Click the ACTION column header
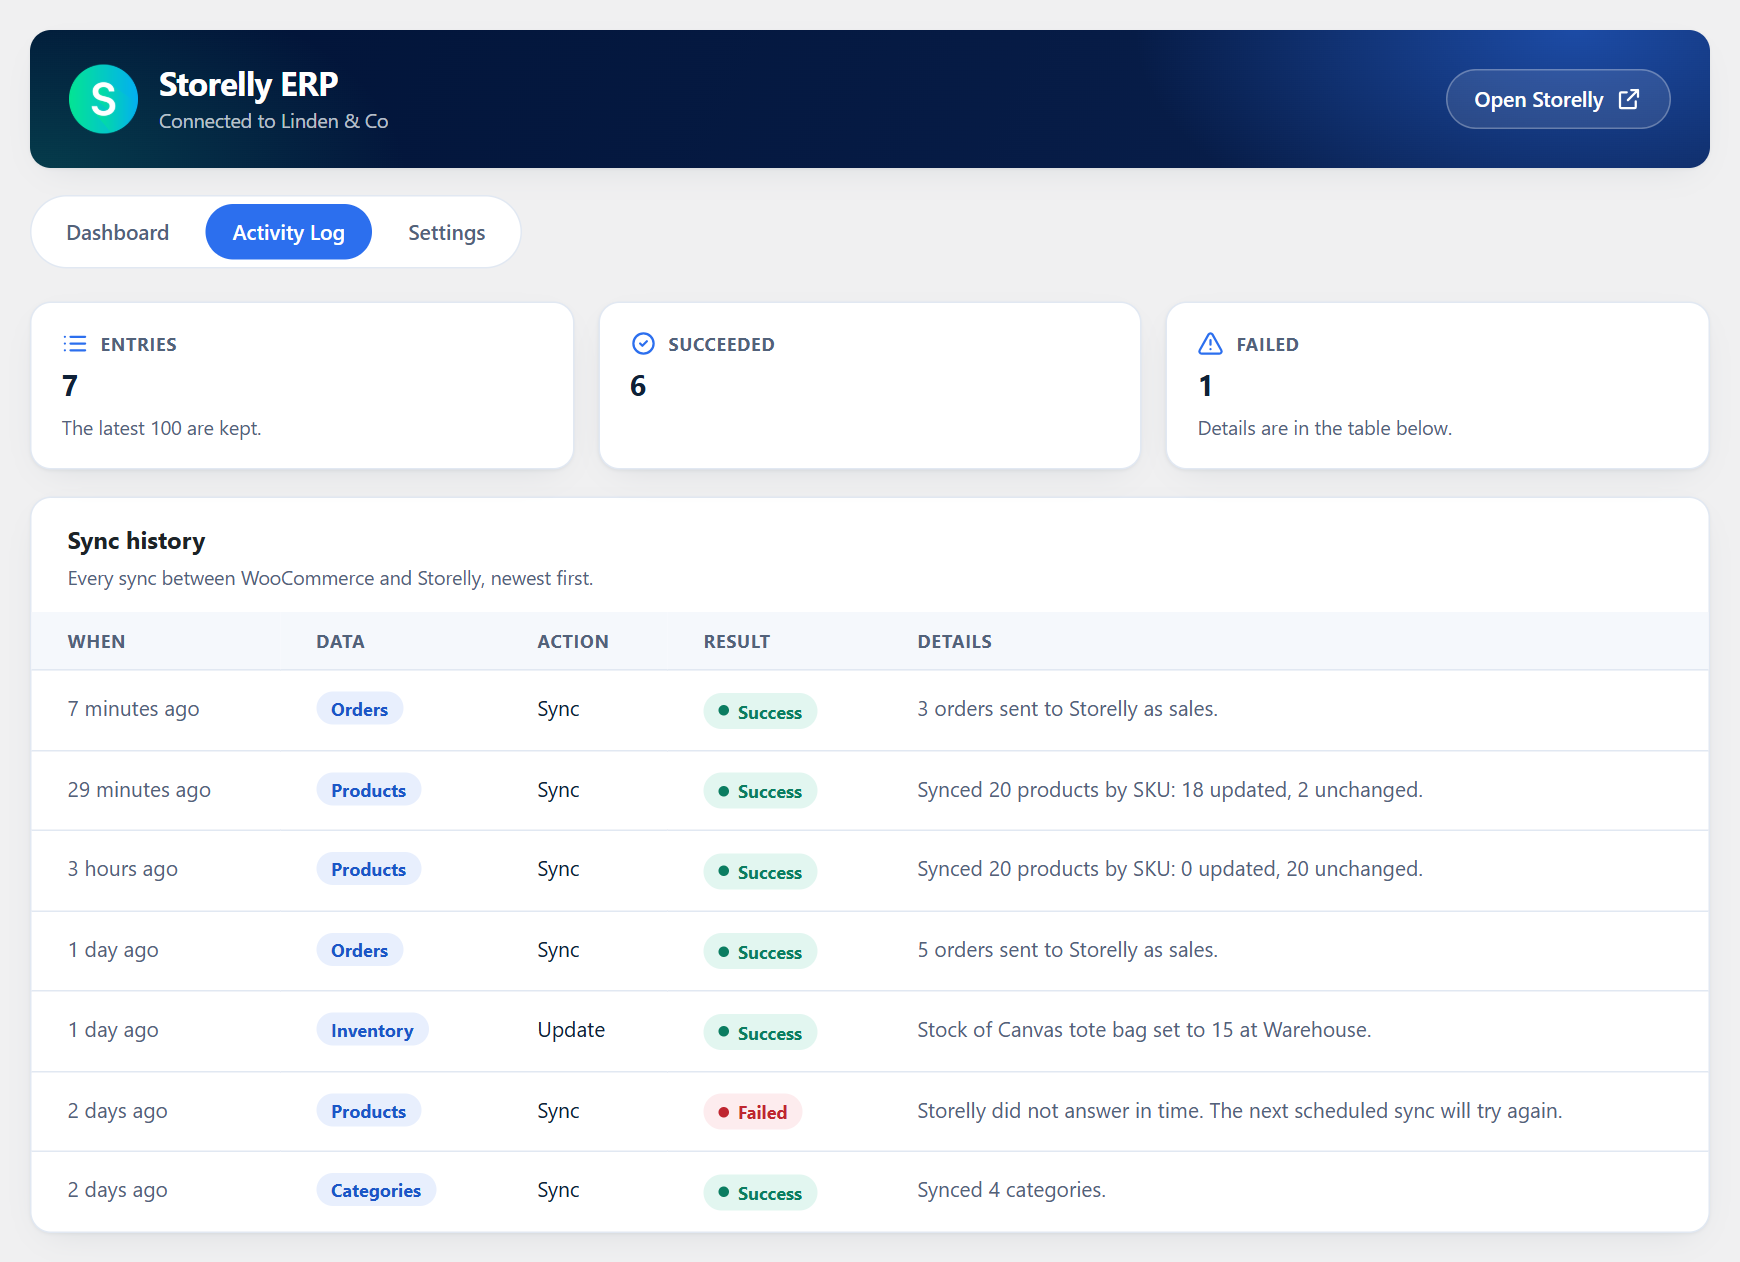This screenshot has width=1740, height=1262. click(573, 642)
